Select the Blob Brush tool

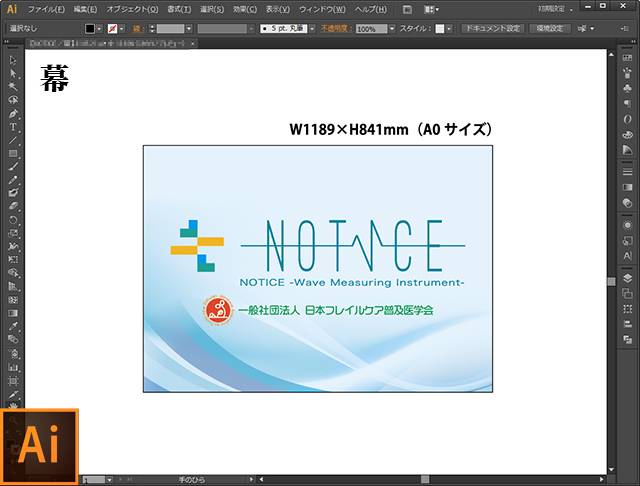[x=13, y=193]
